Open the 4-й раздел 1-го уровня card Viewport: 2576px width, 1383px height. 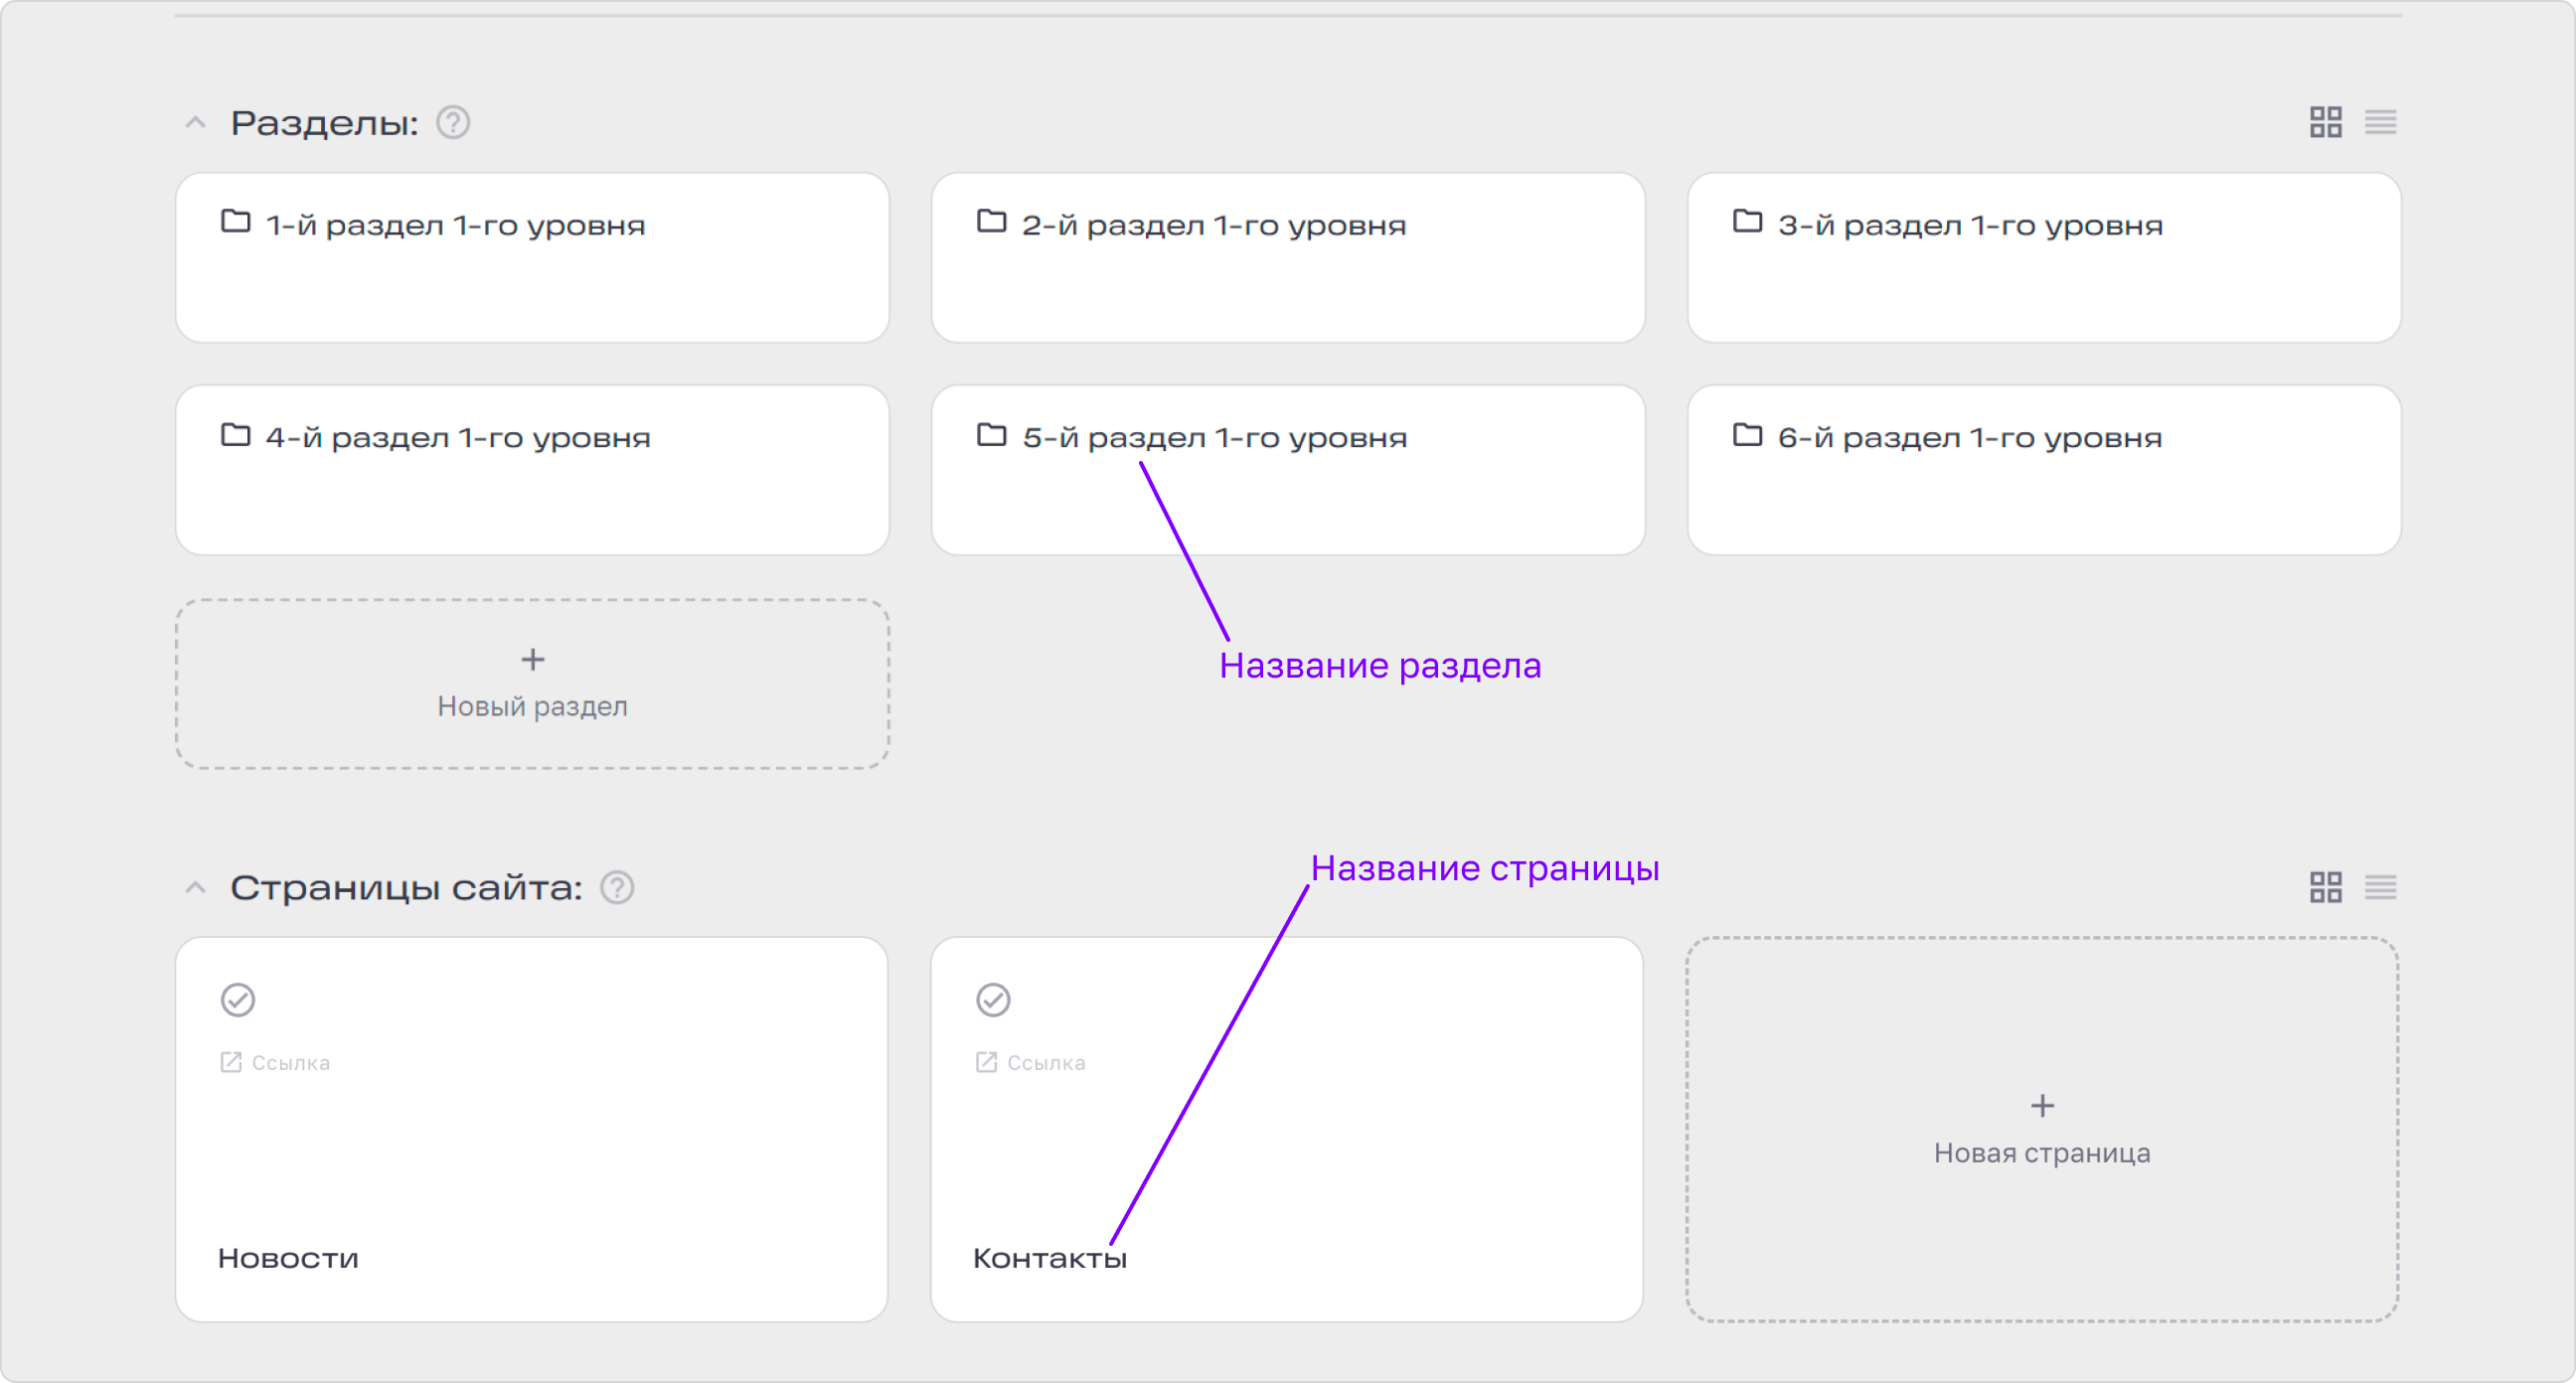[x=532, y=470]
